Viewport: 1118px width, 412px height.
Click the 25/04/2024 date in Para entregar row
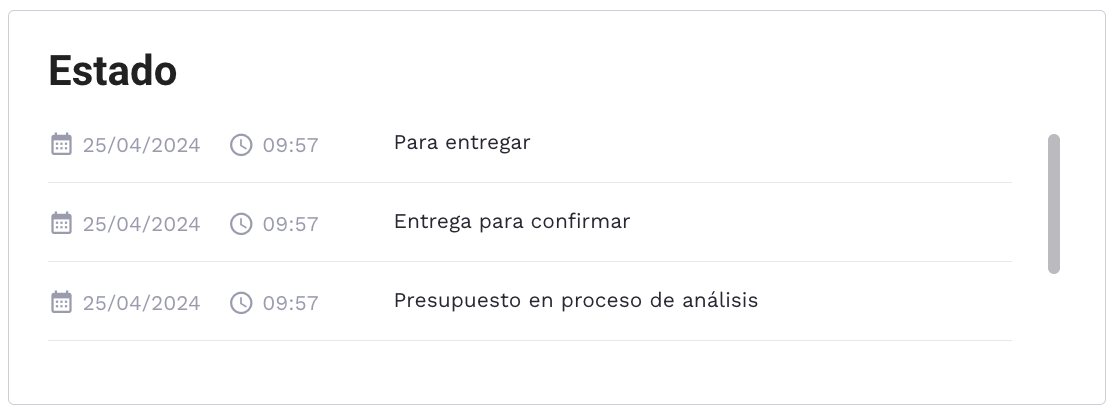pyautogui.click(x=141, y=145)
